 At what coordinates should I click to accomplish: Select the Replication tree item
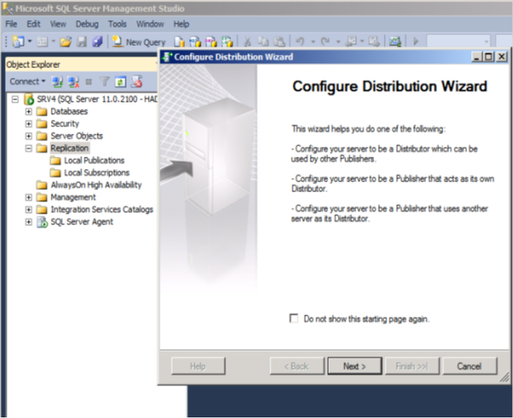[x=69, y=148]
